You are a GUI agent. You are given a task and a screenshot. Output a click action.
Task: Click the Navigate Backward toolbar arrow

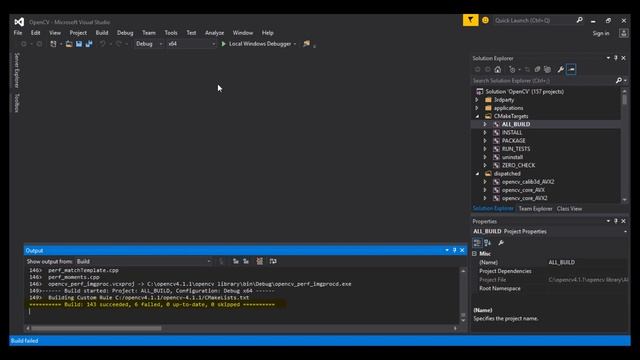[x=24, y=44]
